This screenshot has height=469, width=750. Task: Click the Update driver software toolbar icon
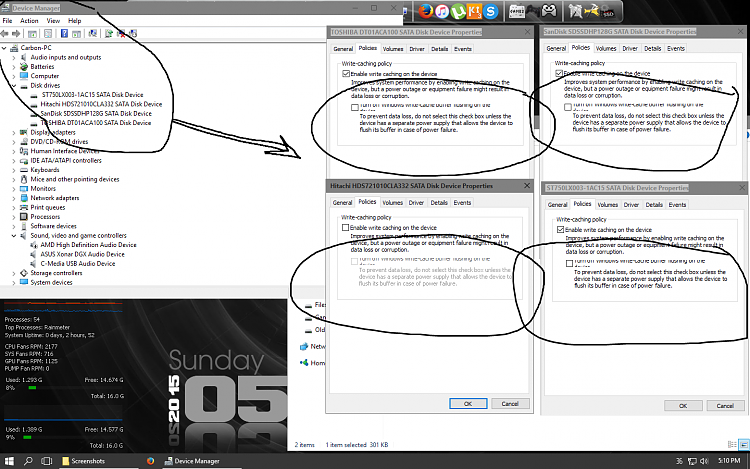coord(109,33)
